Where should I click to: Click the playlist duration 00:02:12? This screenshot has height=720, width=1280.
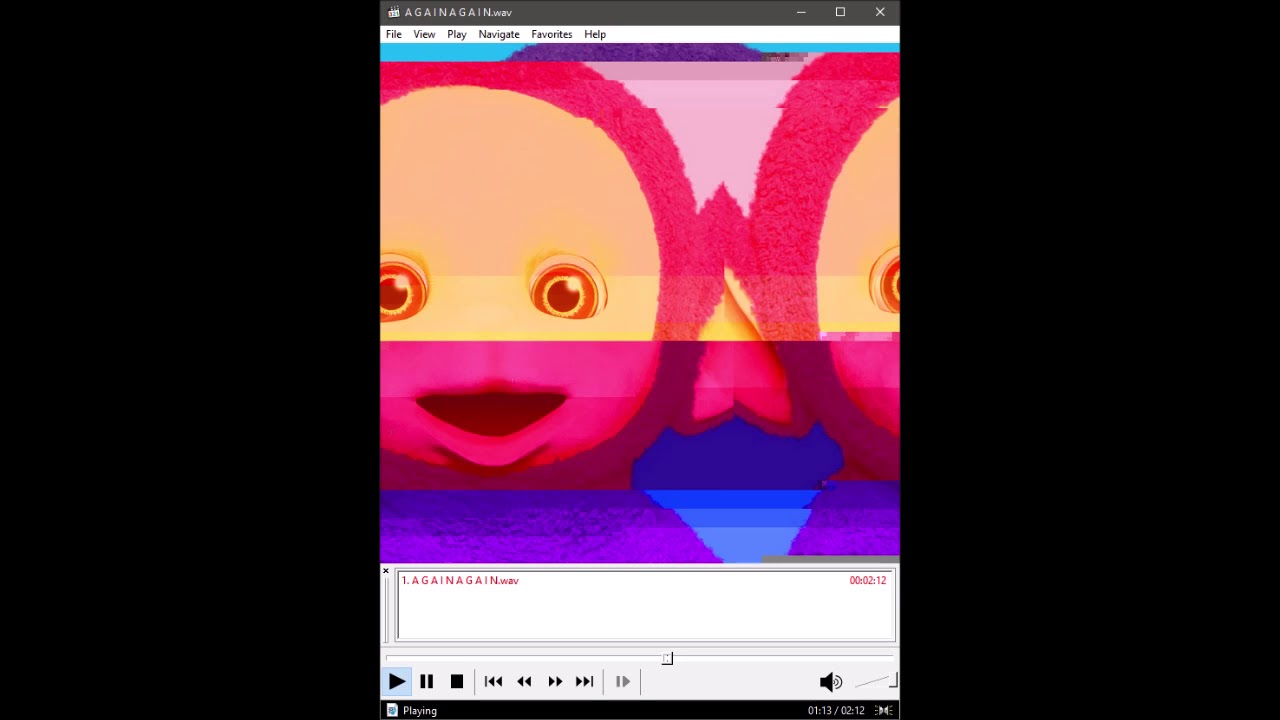pos(868,580)
